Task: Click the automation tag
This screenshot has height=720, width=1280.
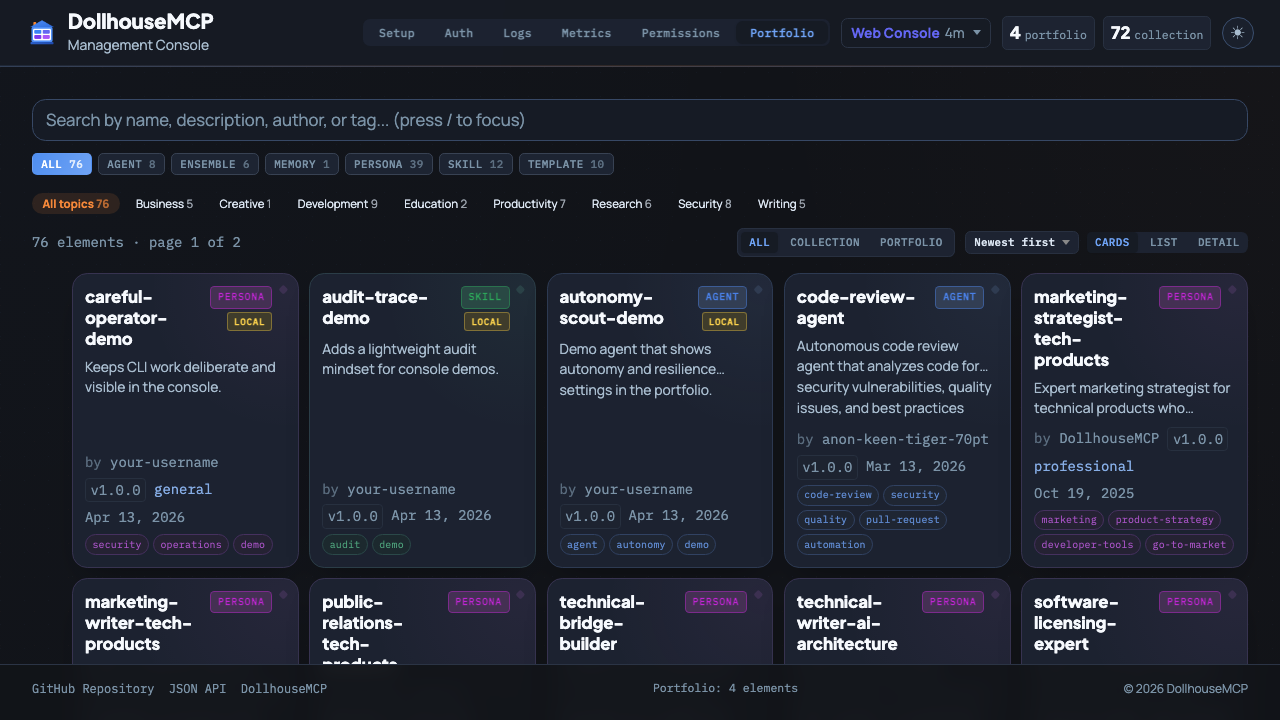Action: (835, 545)
